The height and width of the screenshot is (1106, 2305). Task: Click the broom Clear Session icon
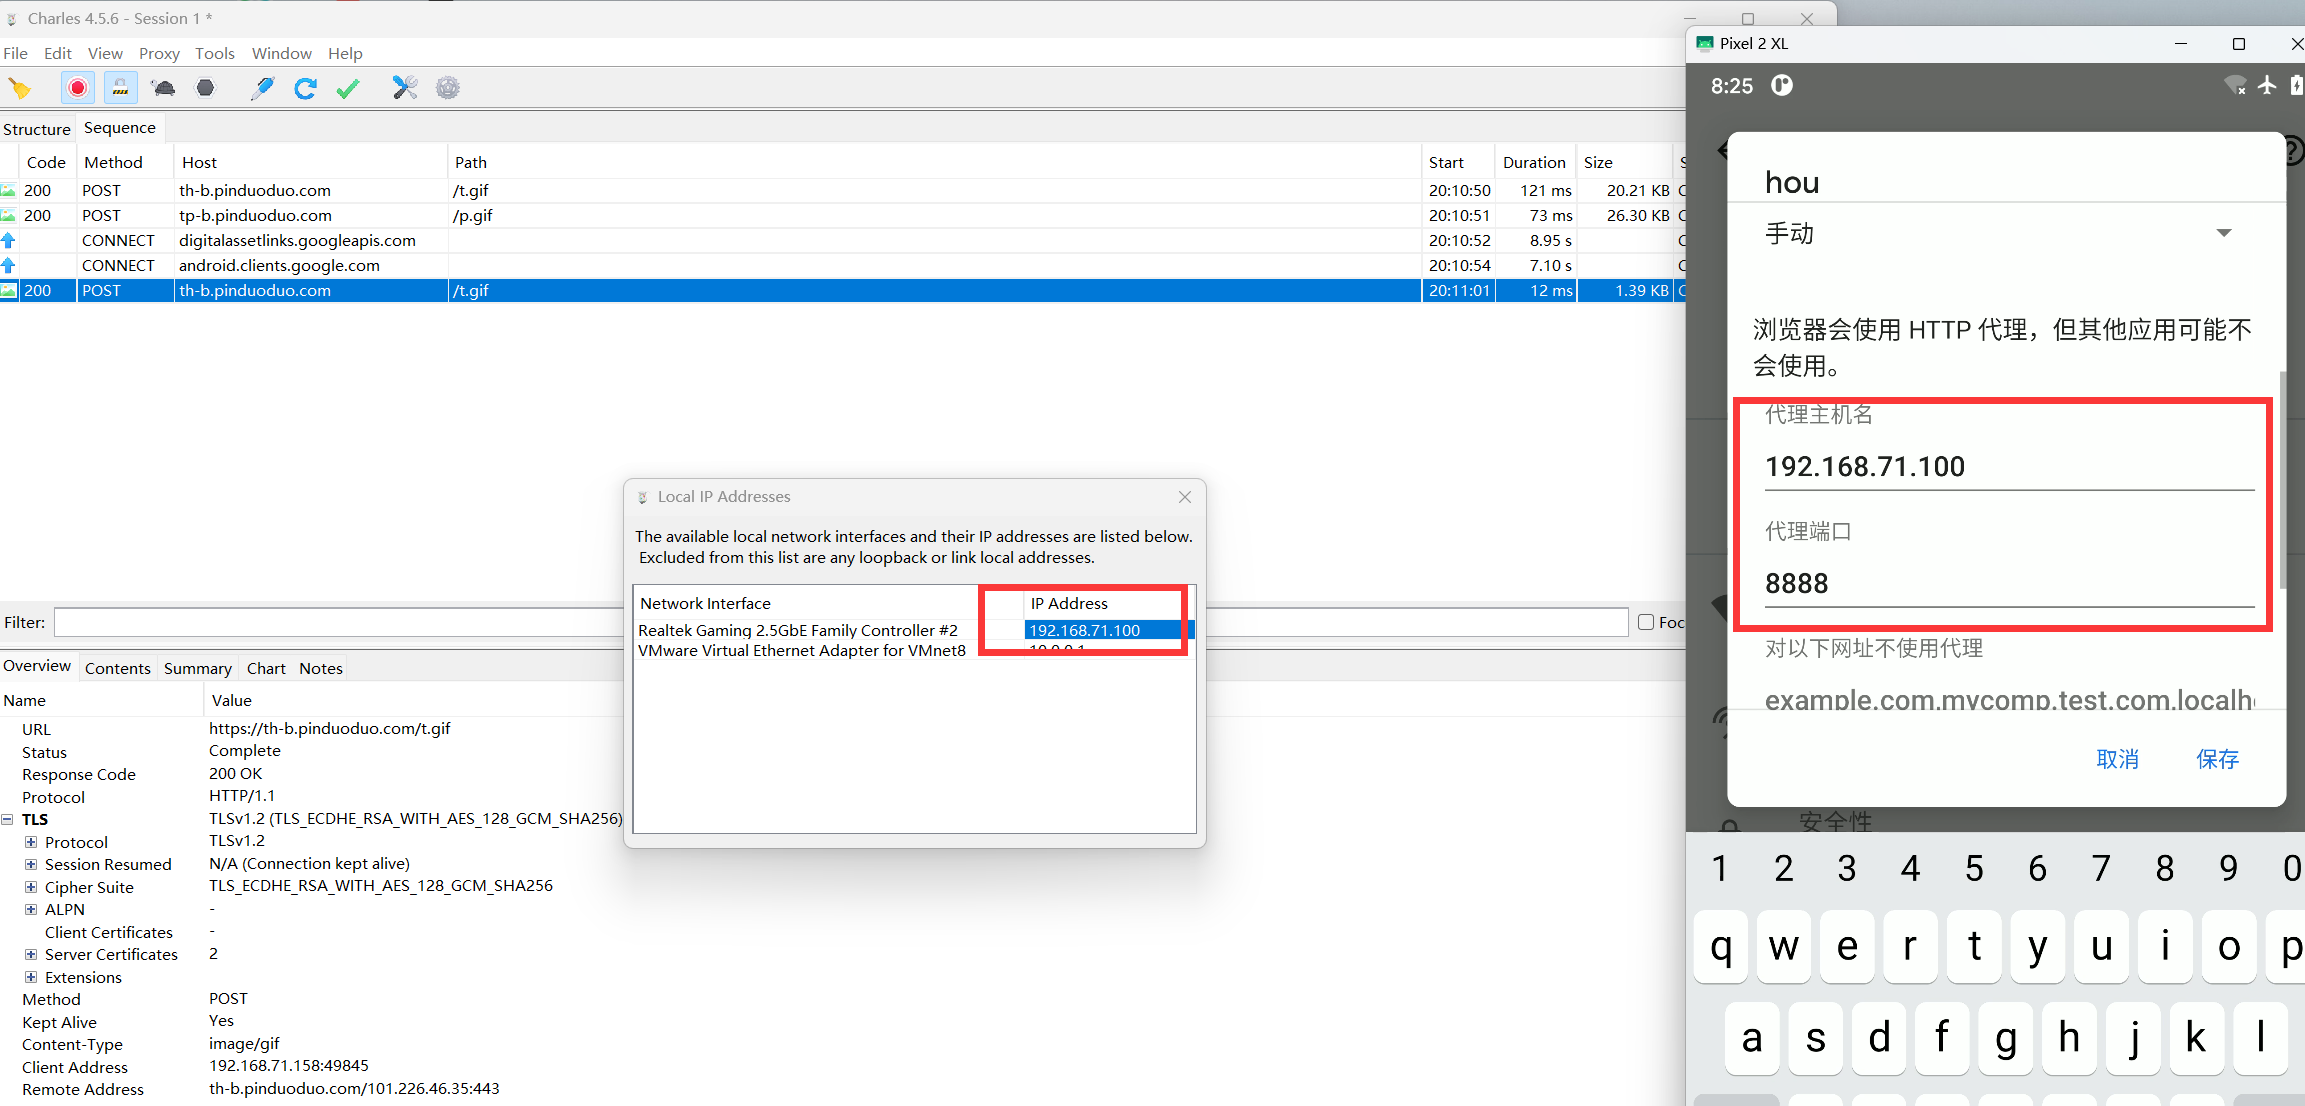(x=20, y=88)
